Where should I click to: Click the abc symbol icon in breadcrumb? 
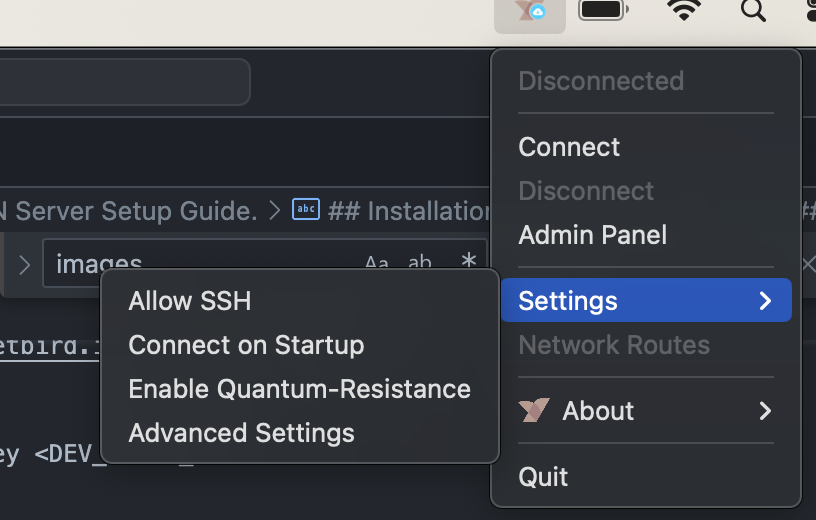coord(305,210)
